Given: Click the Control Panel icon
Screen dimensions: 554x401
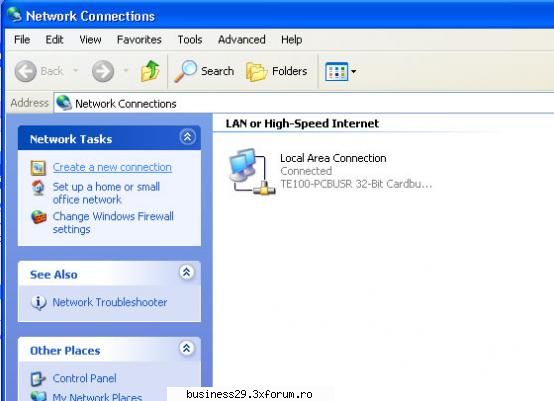Looking at the screenshot, I should pyautogui.click(x=38, y=379).
